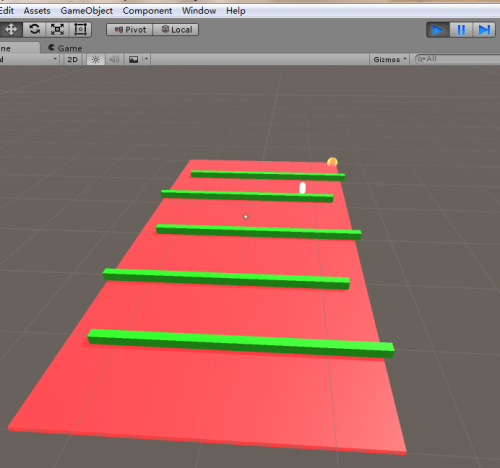Toggle Local handle rotation mode
Screen dimensions: 500x468
point(176,30)
